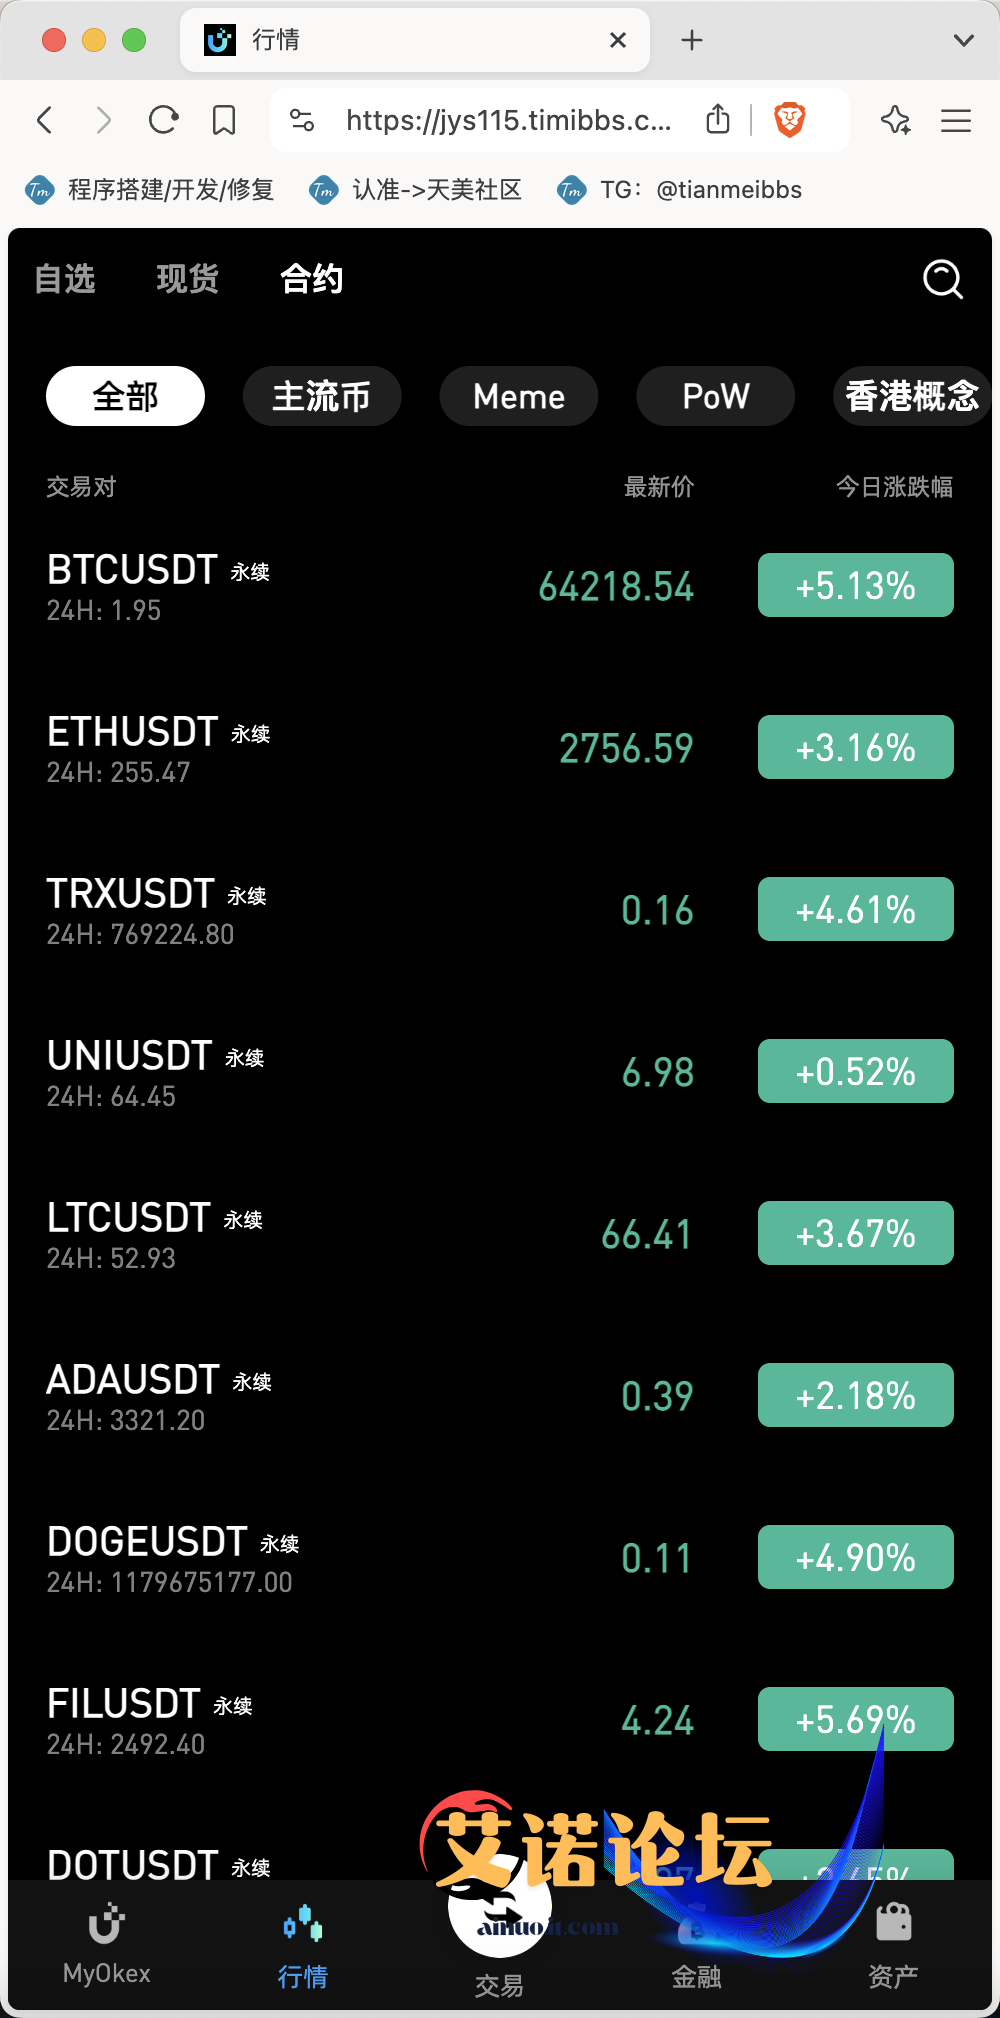
Task: Open the 资产 wallet icon in bottom navigation
Action: coord(893,1921)
